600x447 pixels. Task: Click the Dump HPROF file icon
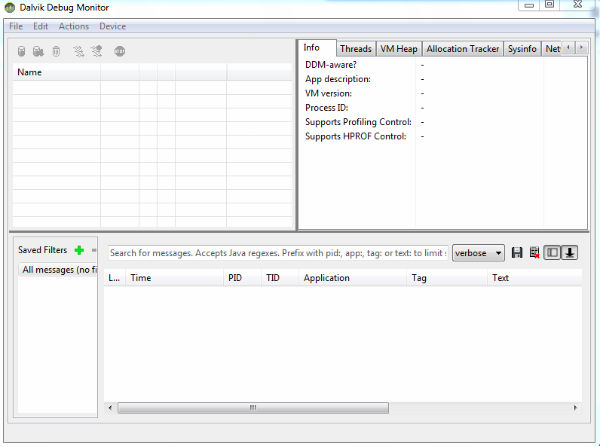(x=38, y=51)
